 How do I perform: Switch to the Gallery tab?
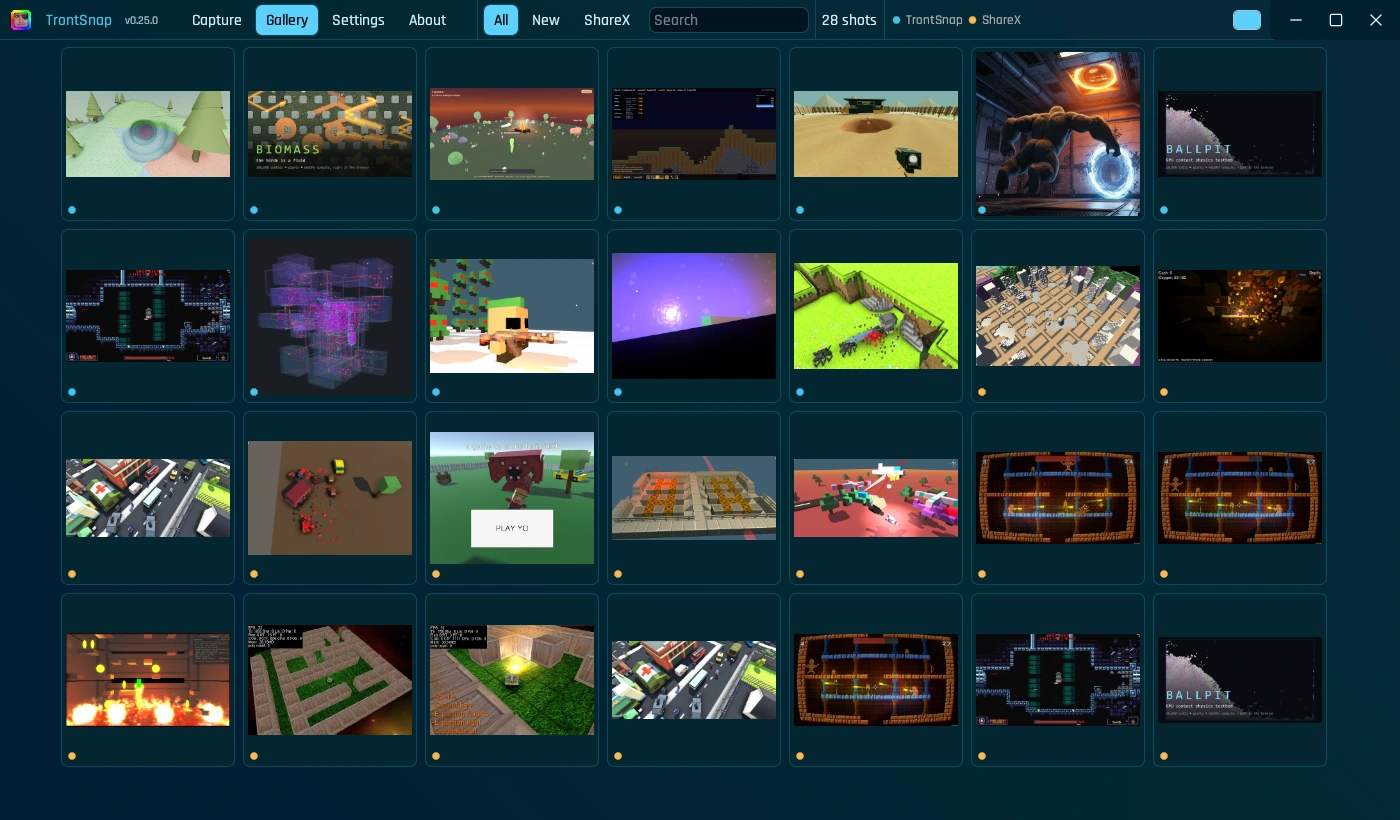(x=287, y=20)
